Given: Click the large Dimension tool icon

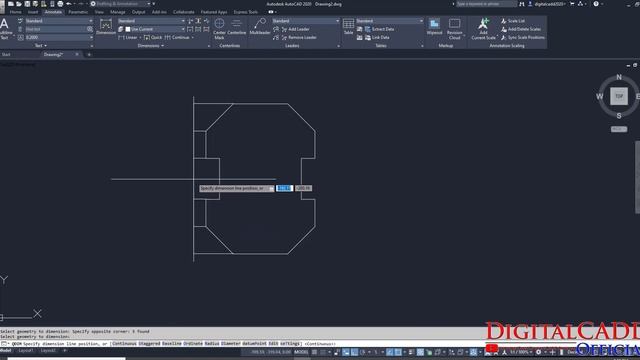Looking at the screenshot, I should [x=106, y=27].
